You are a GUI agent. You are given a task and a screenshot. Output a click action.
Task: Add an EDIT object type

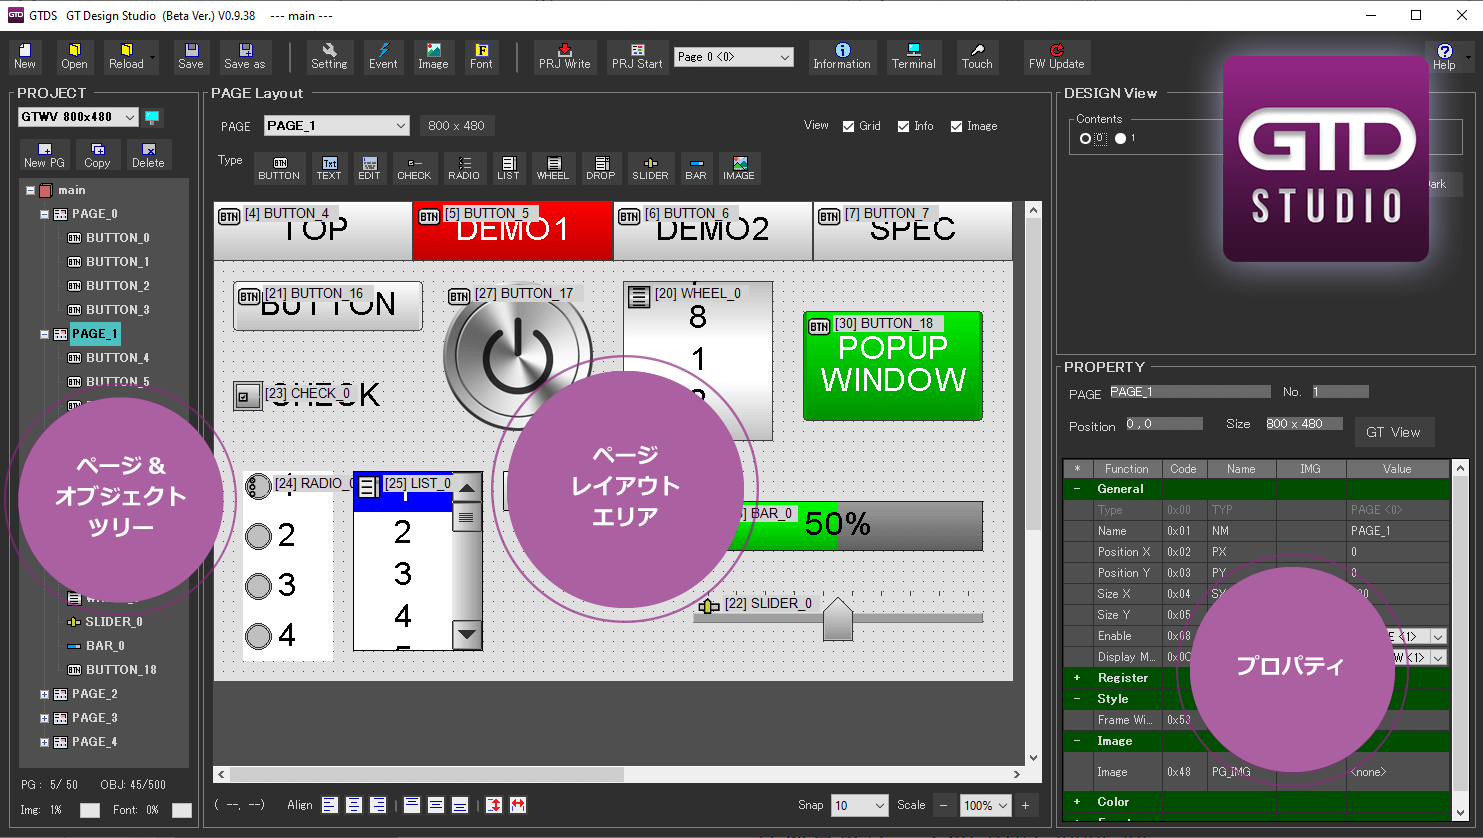[x=369, y=168]
